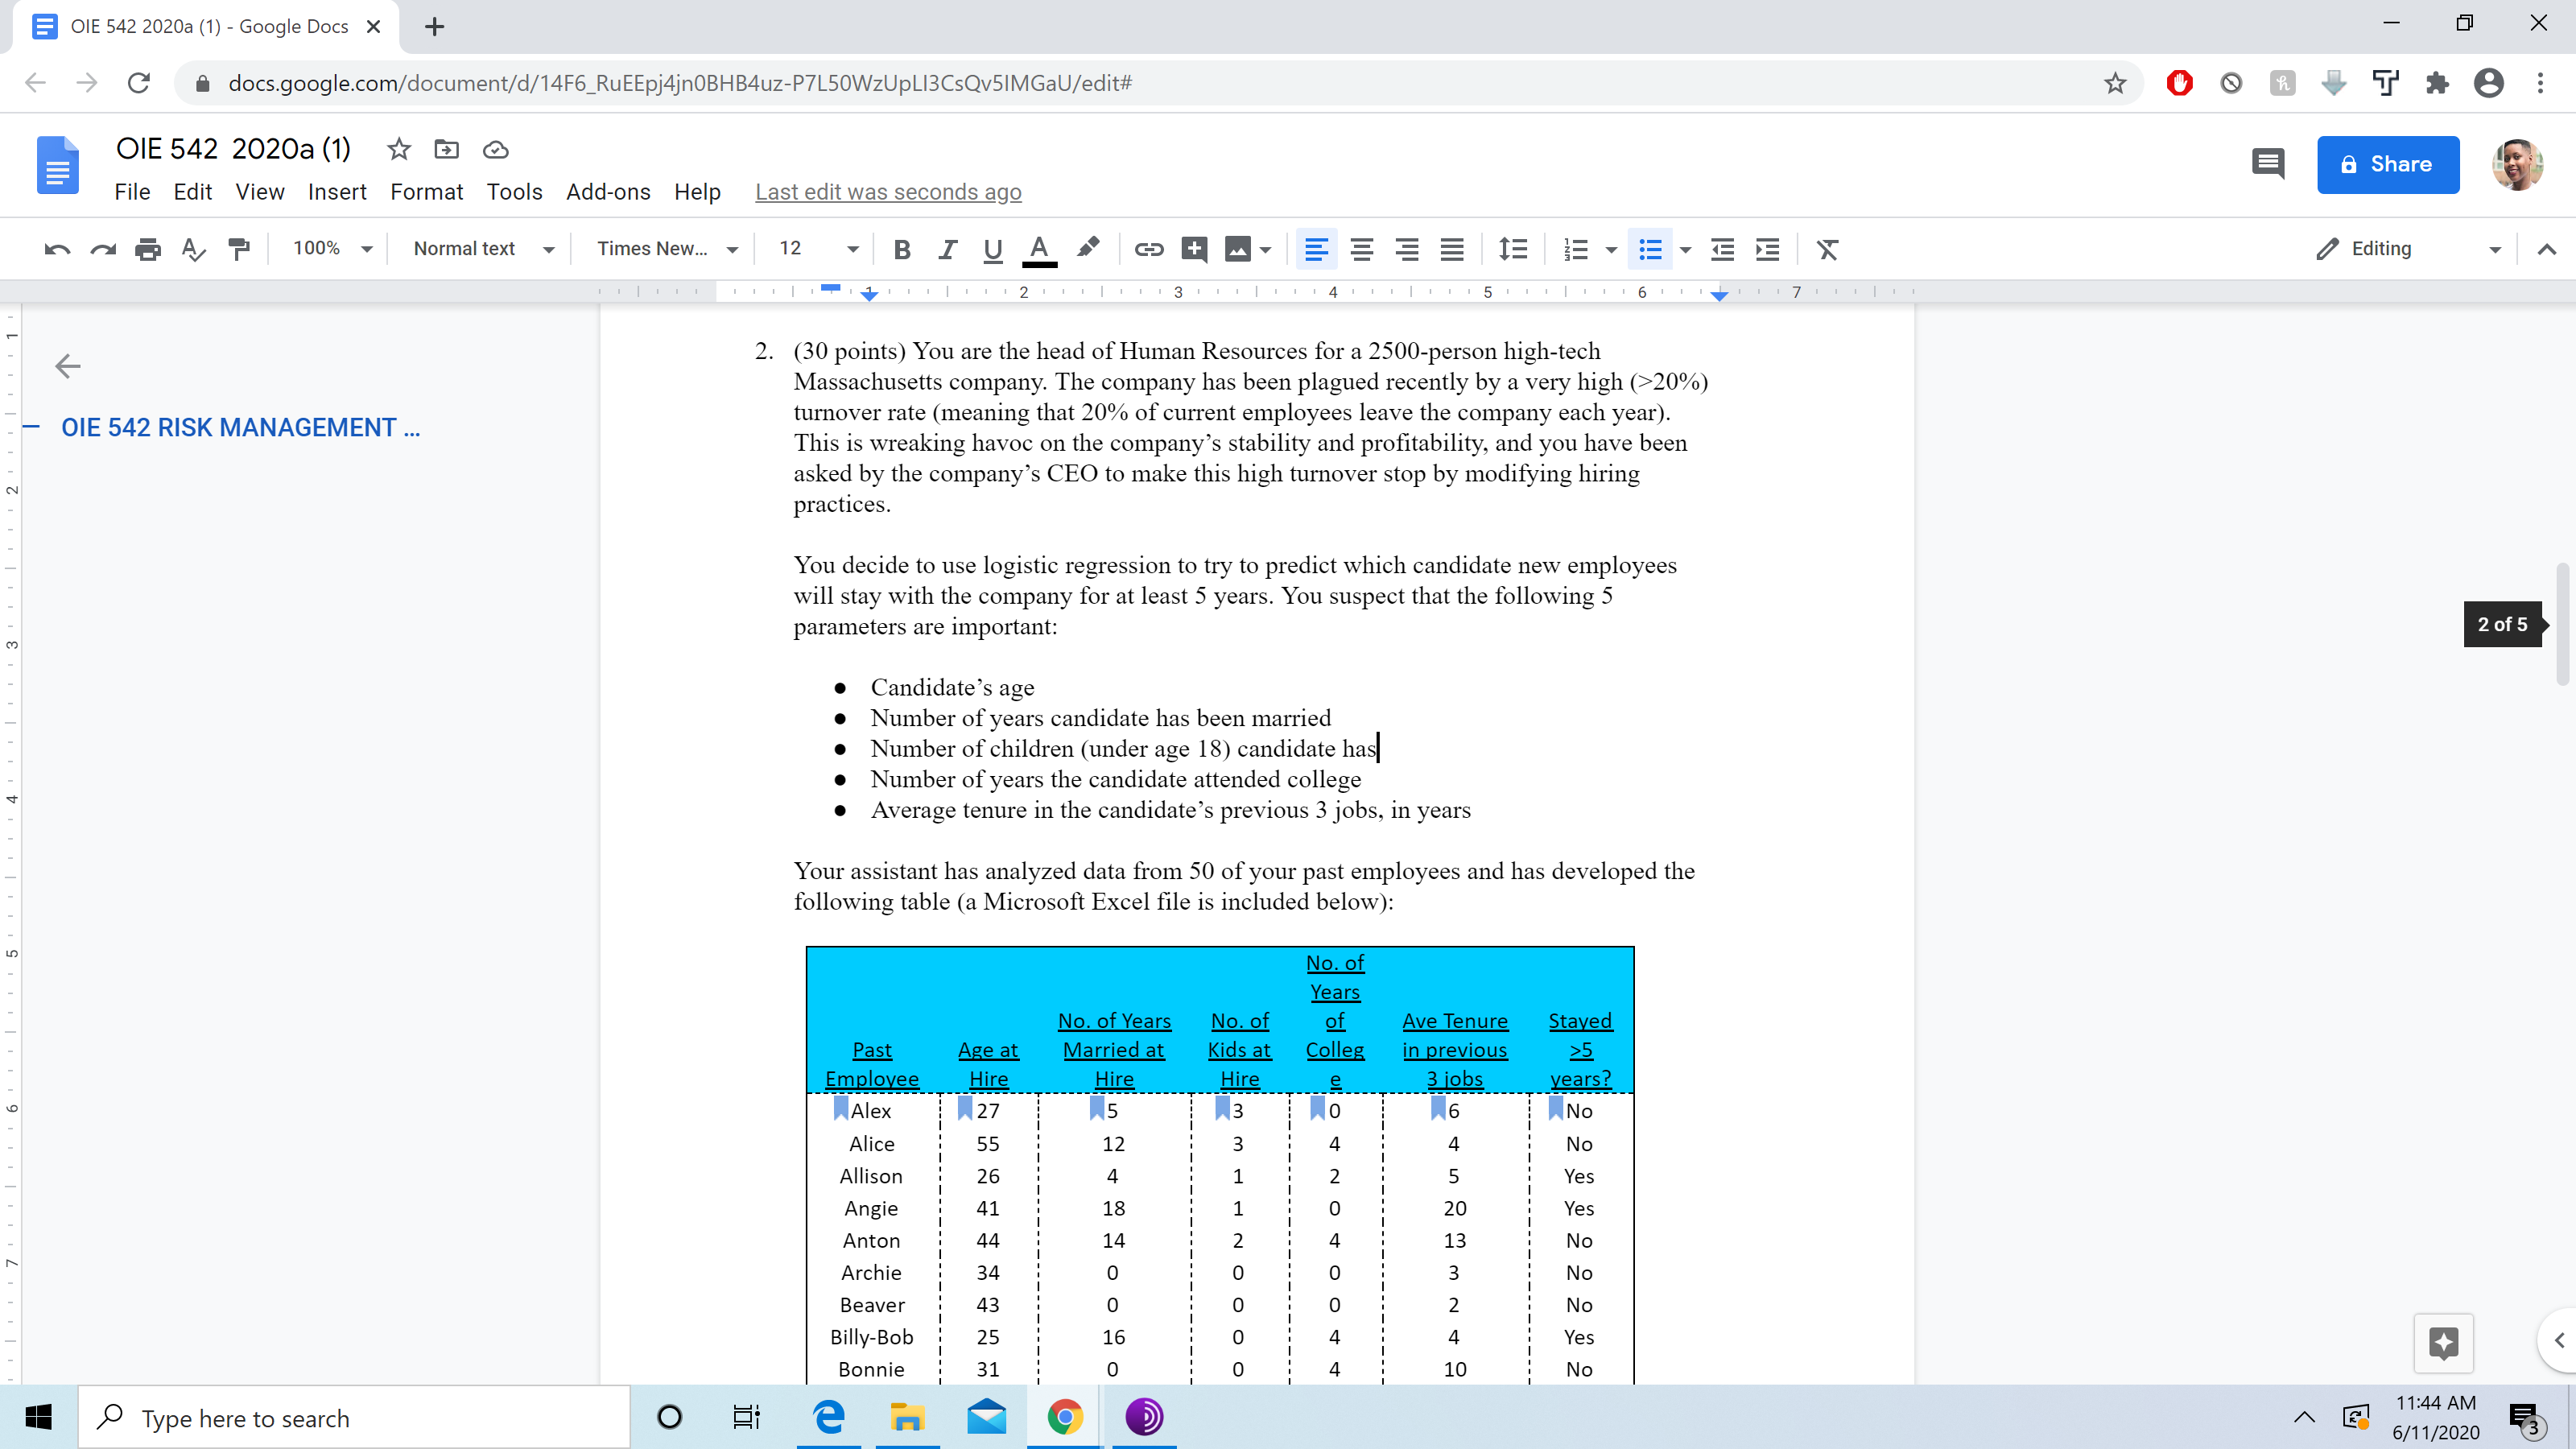Expand the Times New font dropdown
2576x1449 pixels.
click(x=666, y=249)
